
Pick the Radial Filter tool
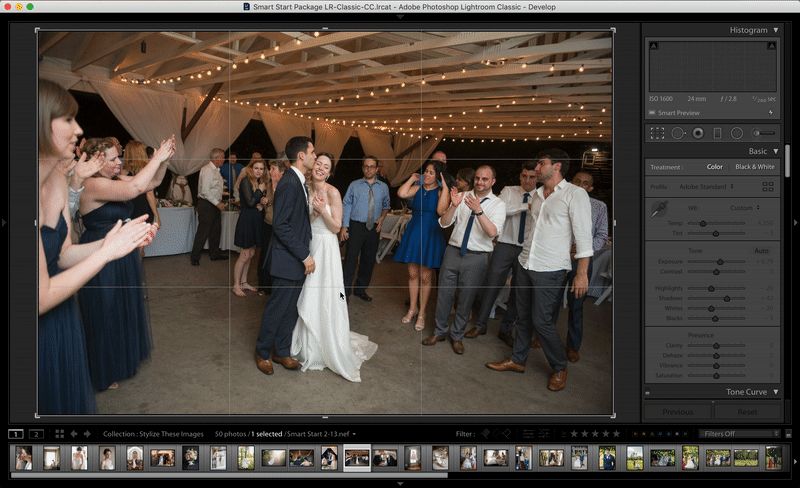pyautogui.click(x=737, y=133)
